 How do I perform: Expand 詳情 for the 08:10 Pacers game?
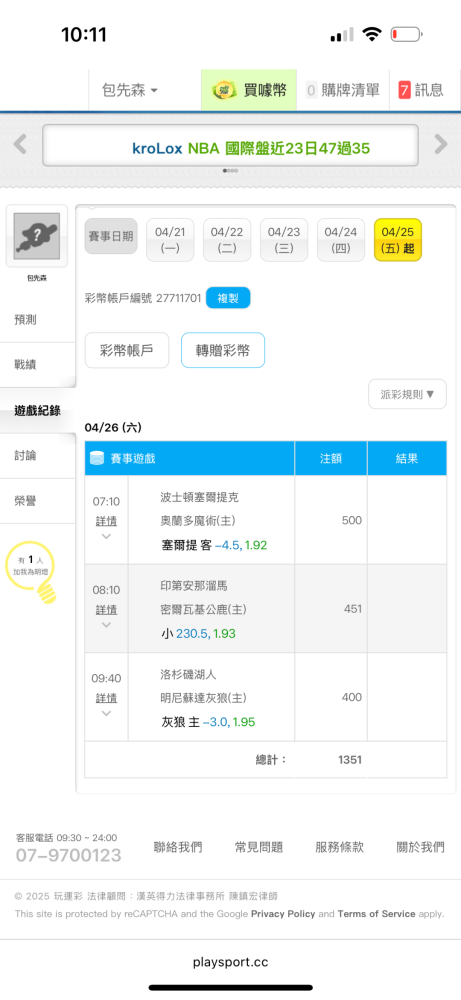106,610
